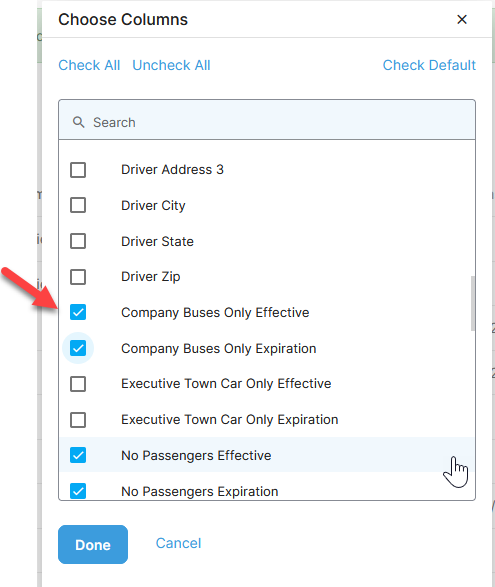Click Cancel to discard changes

178,543
